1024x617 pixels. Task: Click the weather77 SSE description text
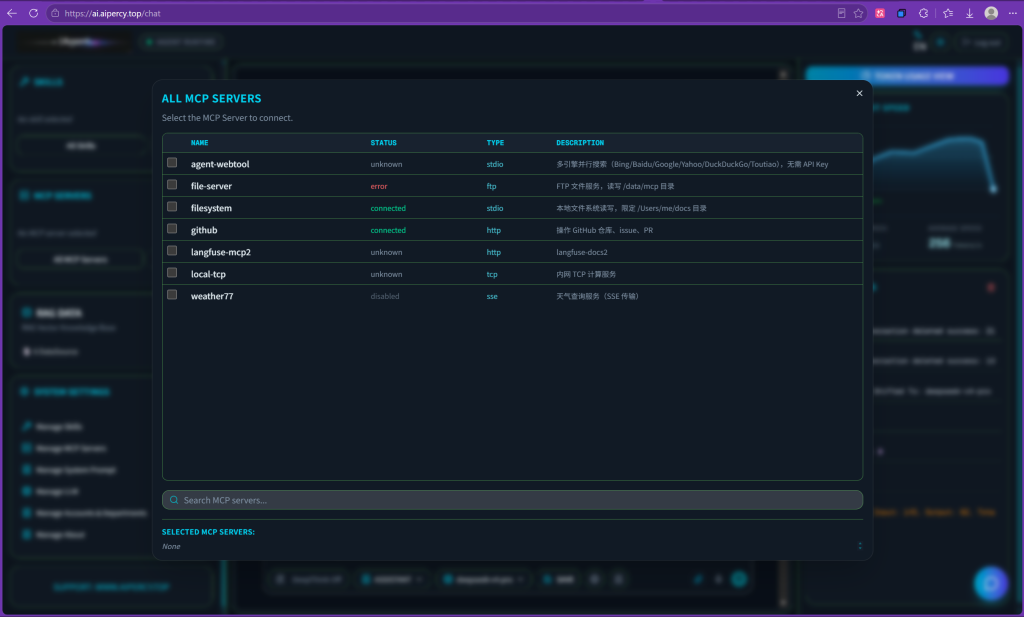(597, 296)
